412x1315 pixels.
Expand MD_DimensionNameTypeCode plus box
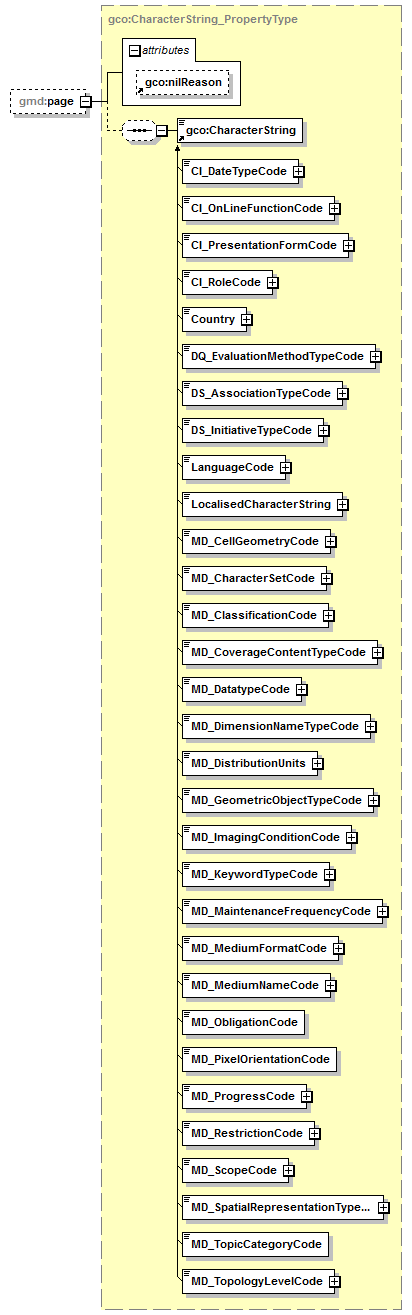(371, 726)
